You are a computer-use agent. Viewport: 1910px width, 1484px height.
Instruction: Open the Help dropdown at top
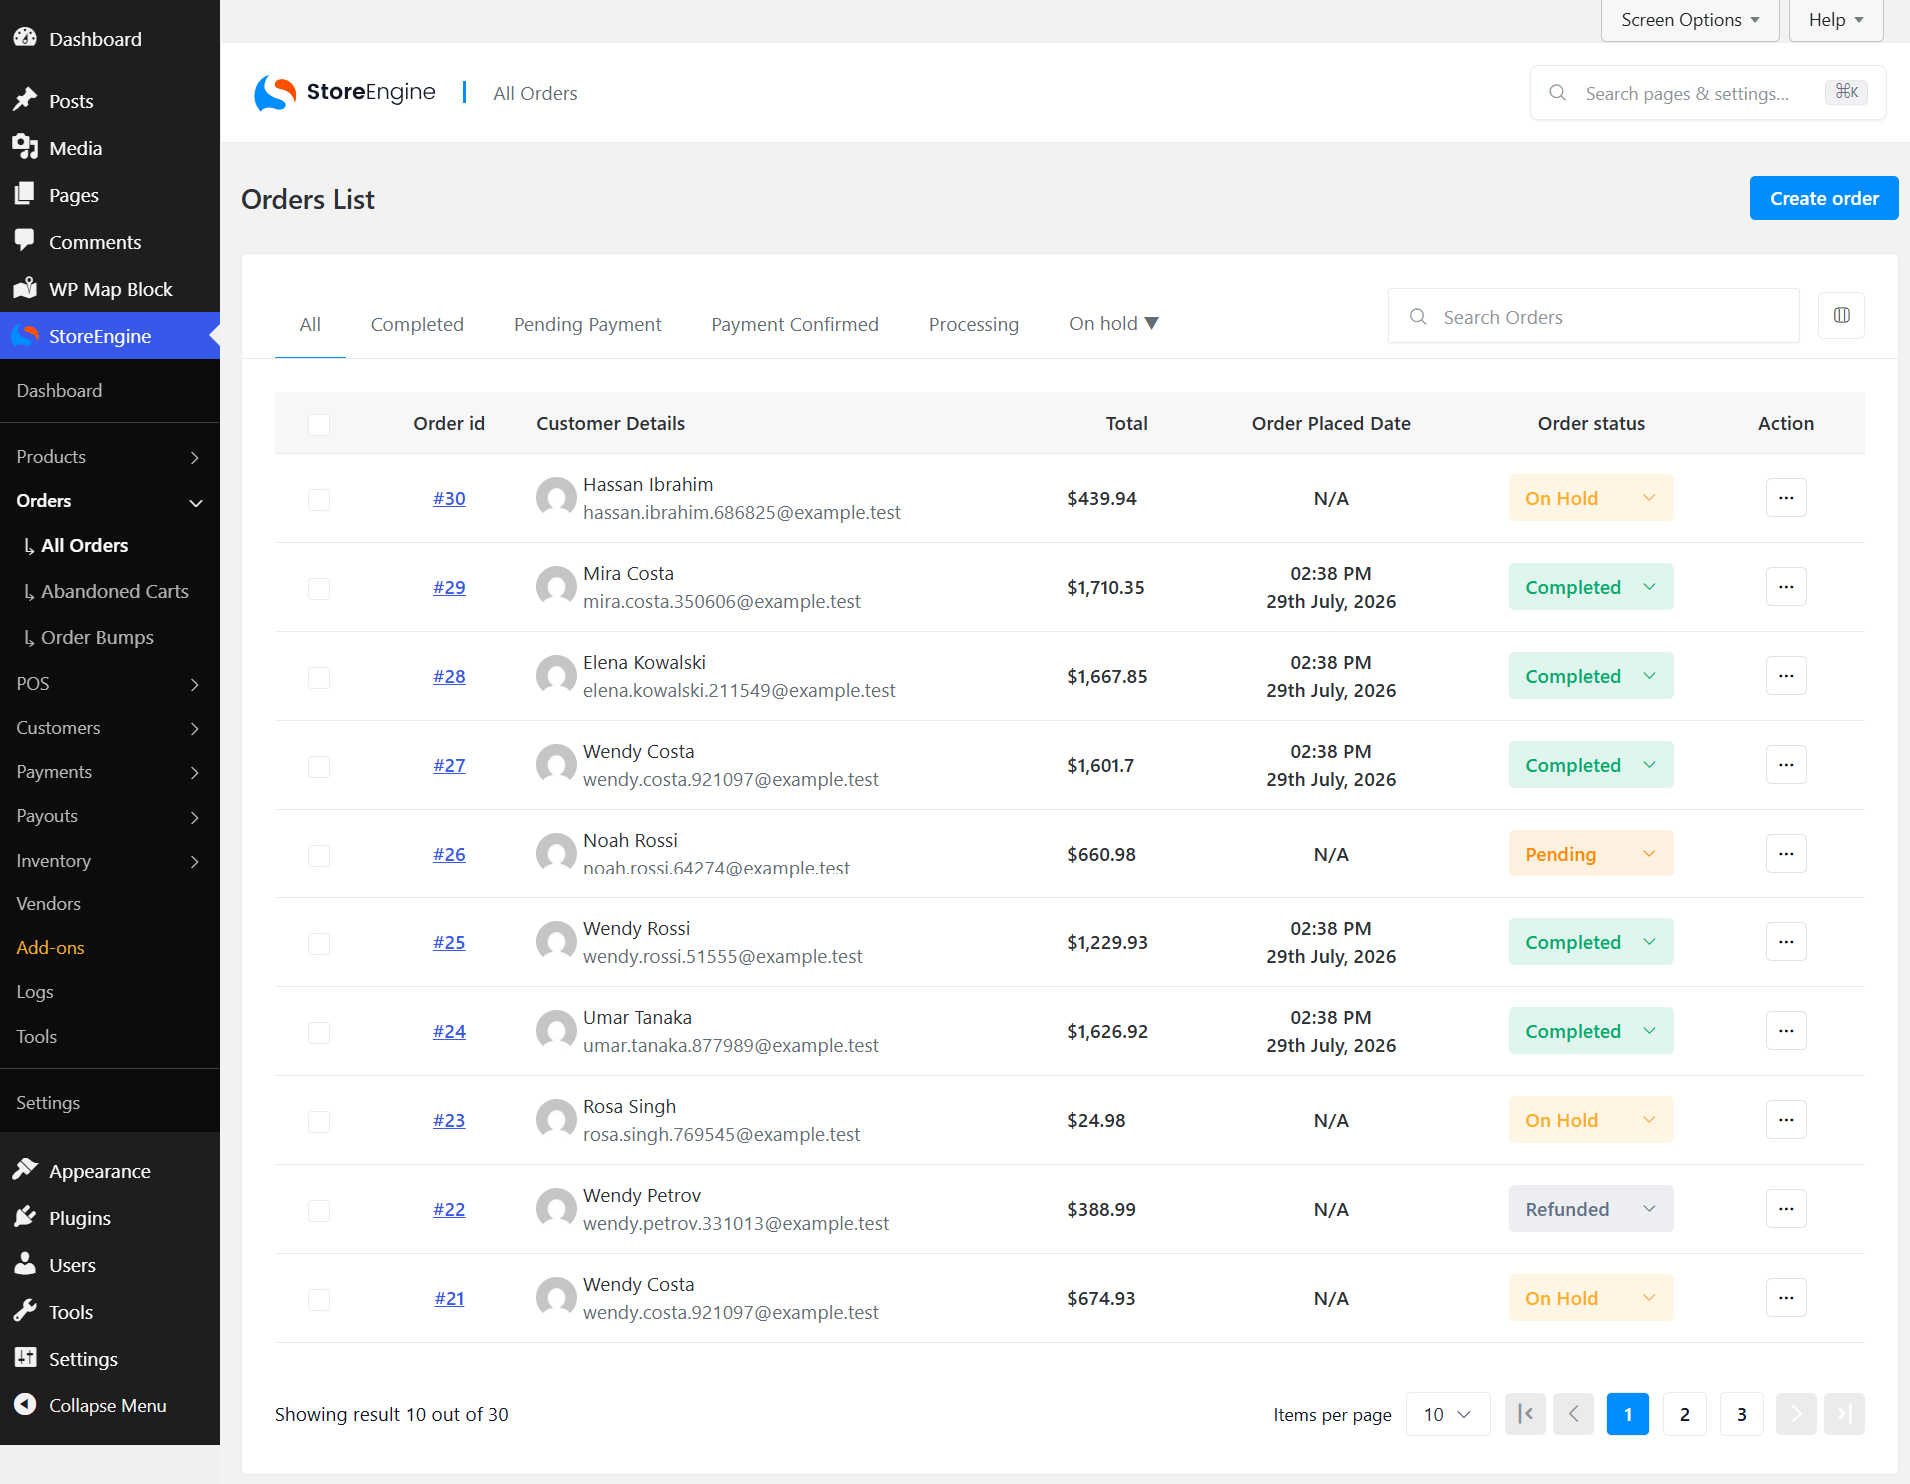tap(1836, 20)
